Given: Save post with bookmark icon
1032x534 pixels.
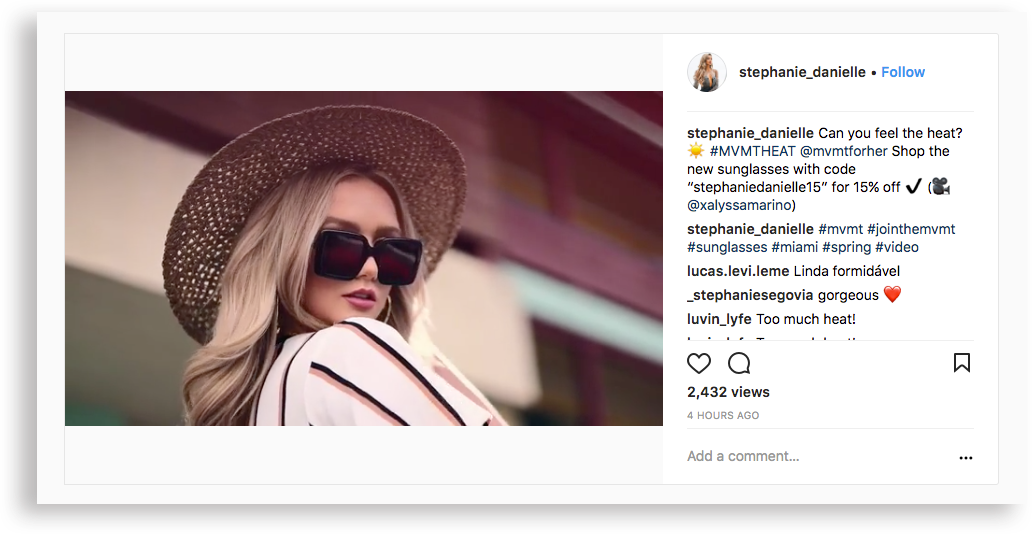Looking at the screenshot, I should tap(962, 363).
